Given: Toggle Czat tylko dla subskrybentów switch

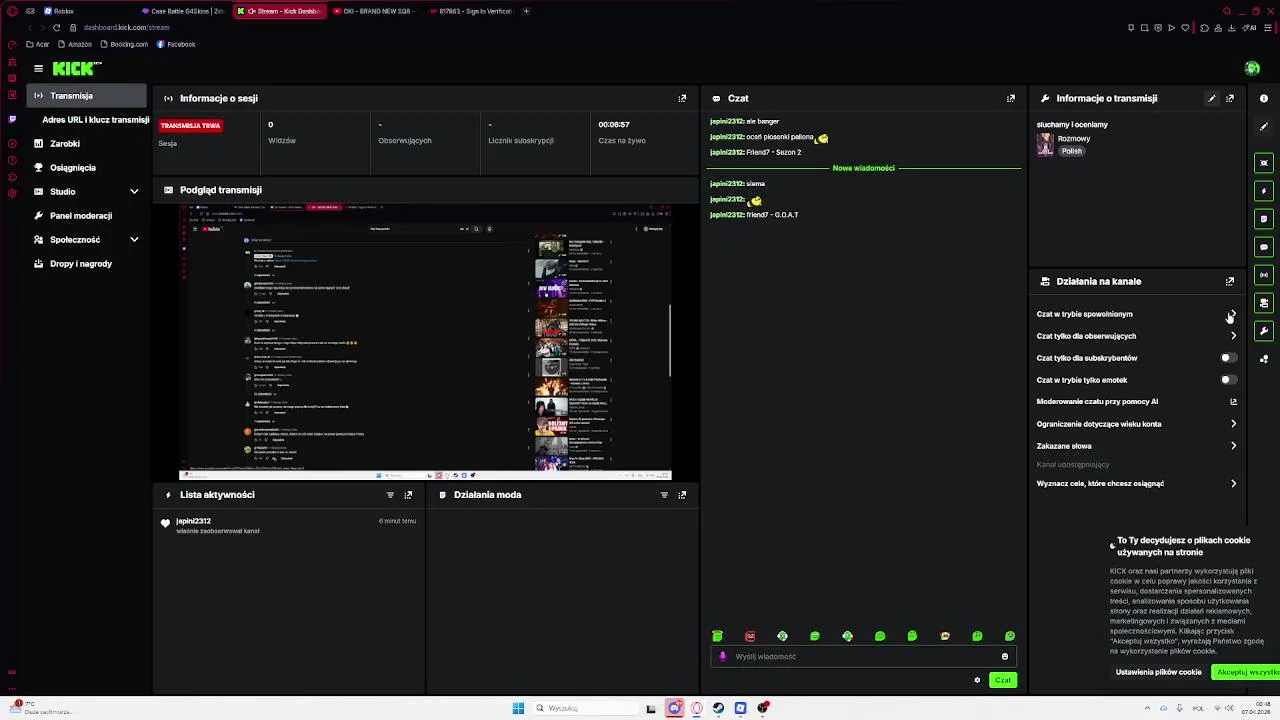Looking at the screenshot, I should [x=1229, y=358].
